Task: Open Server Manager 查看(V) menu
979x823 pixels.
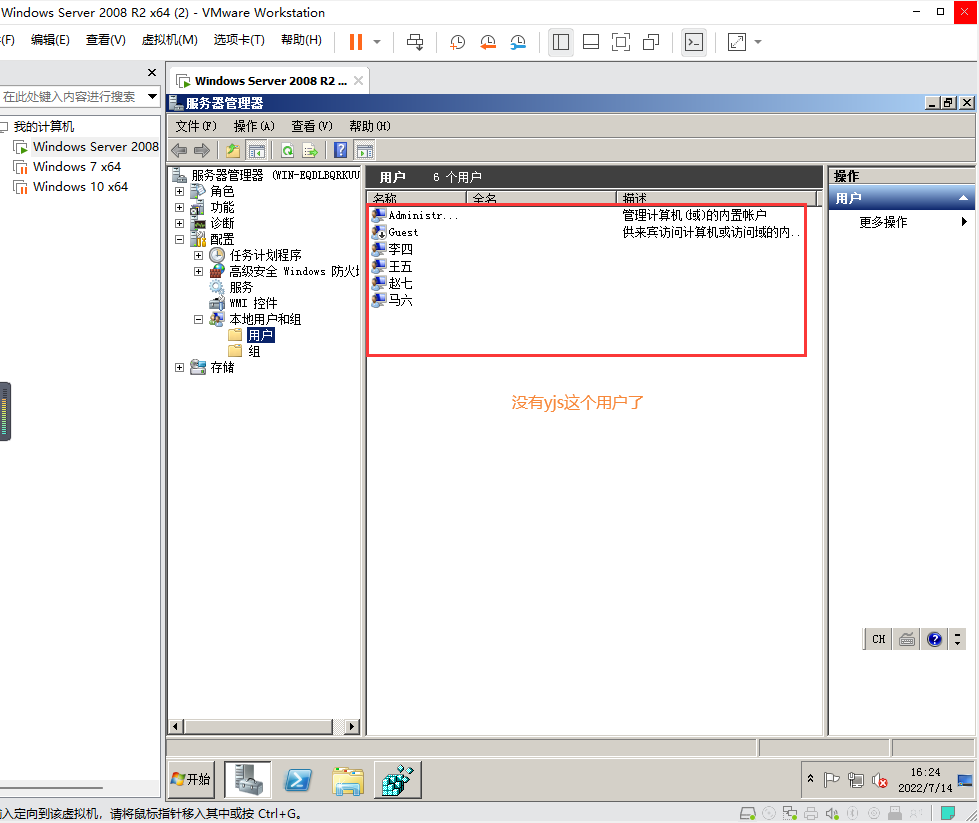Action: tap(312, 126)
